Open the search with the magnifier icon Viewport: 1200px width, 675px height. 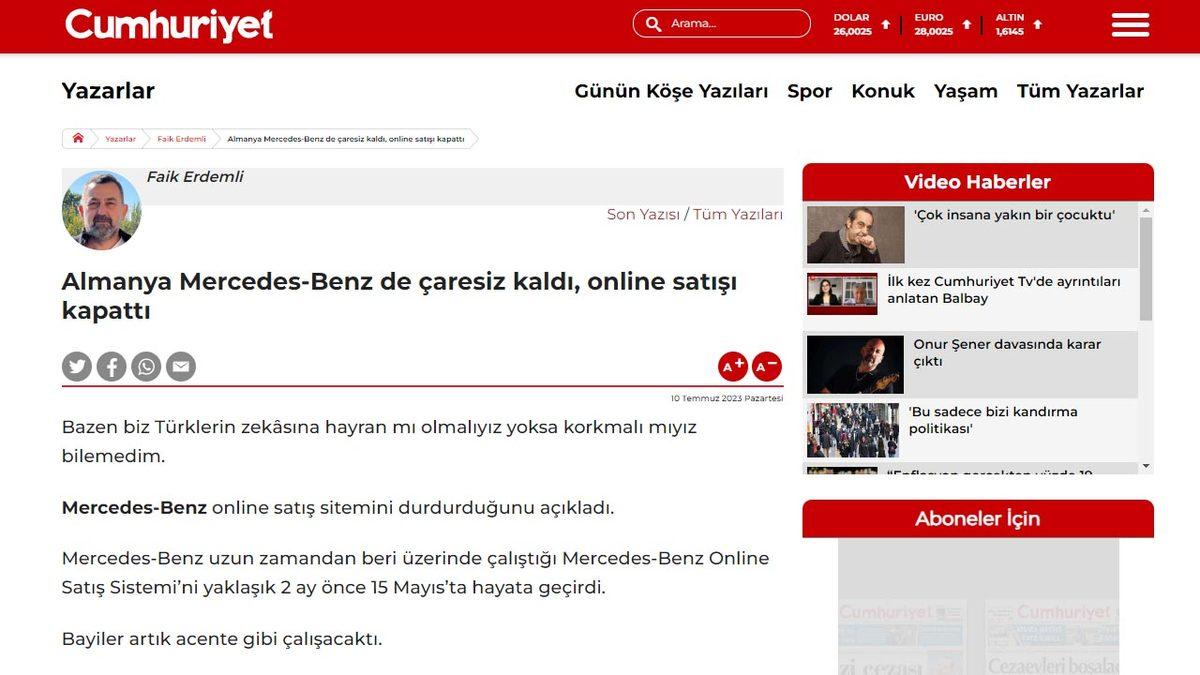[x=654, y=23]
